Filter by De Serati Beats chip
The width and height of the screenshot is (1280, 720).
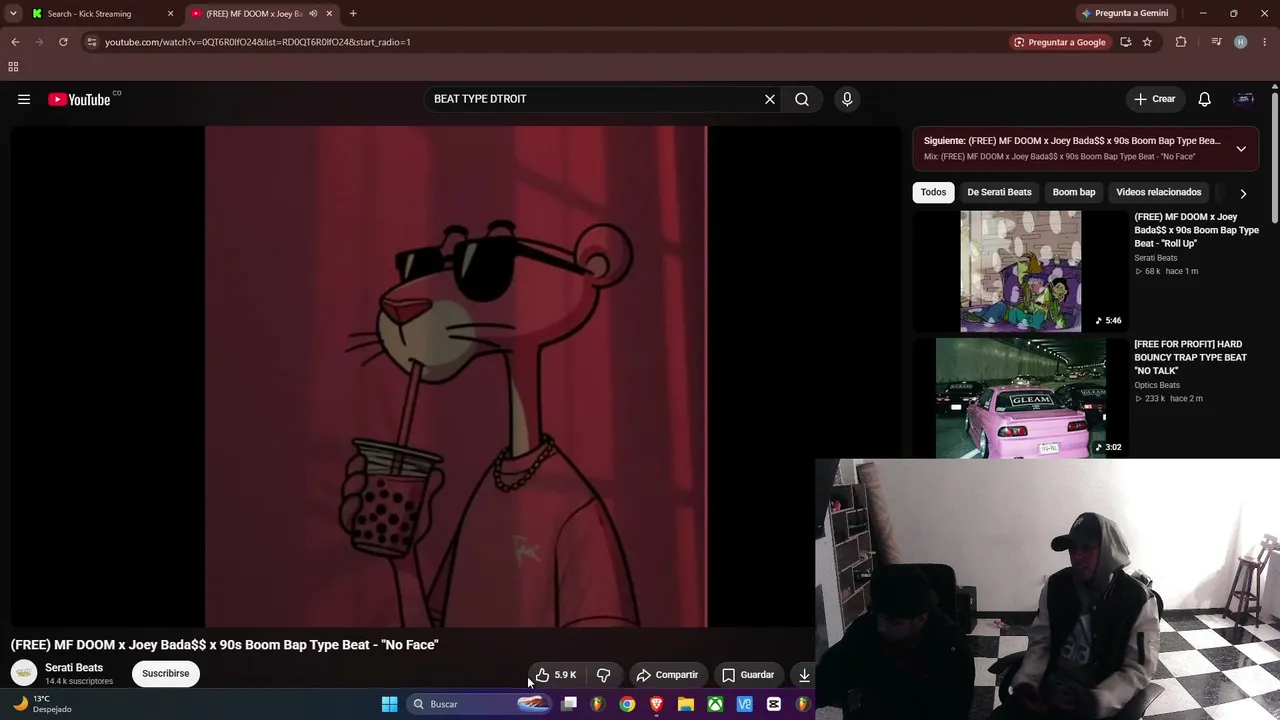(x=999, y=192)
